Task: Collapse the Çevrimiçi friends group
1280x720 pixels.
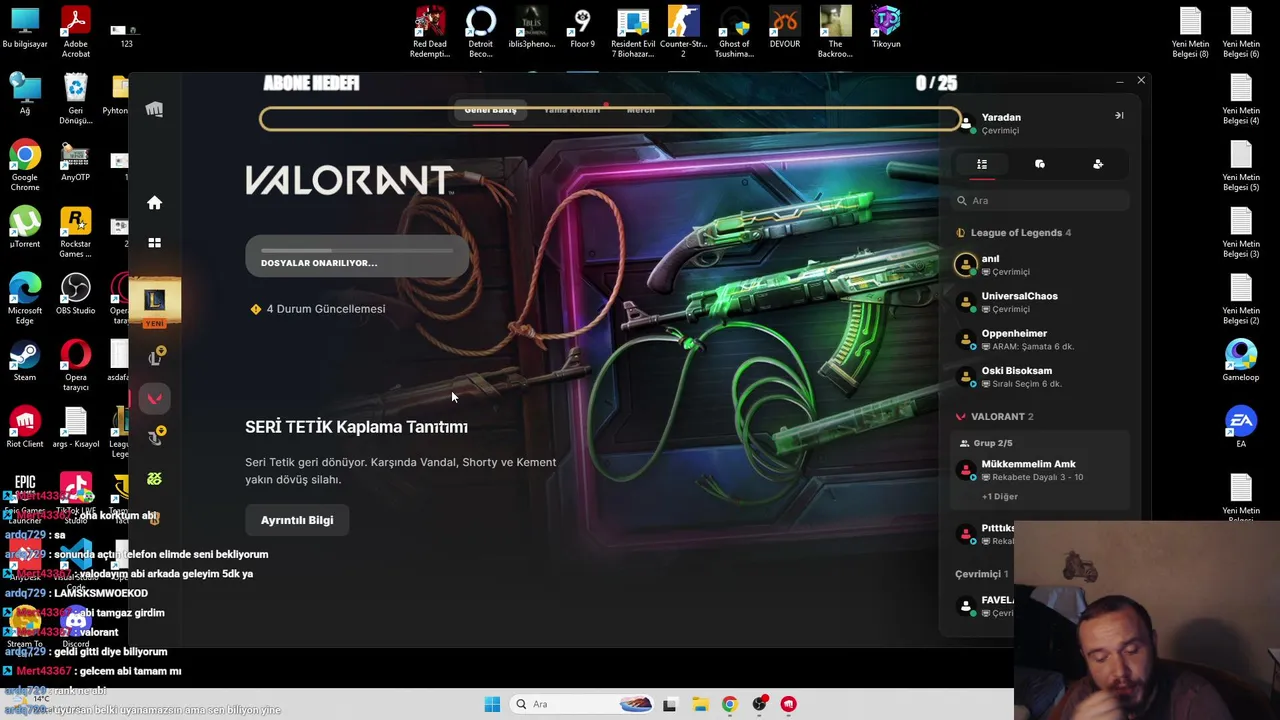Action: (x=982, y=574)
